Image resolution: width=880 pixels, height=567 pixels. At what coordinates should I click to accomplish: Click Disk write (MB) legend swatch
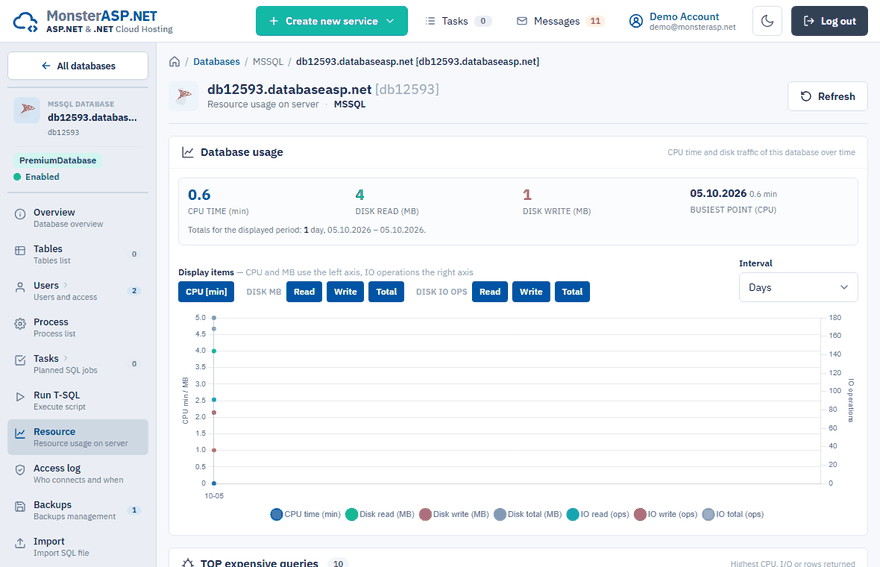coord(425,514)
